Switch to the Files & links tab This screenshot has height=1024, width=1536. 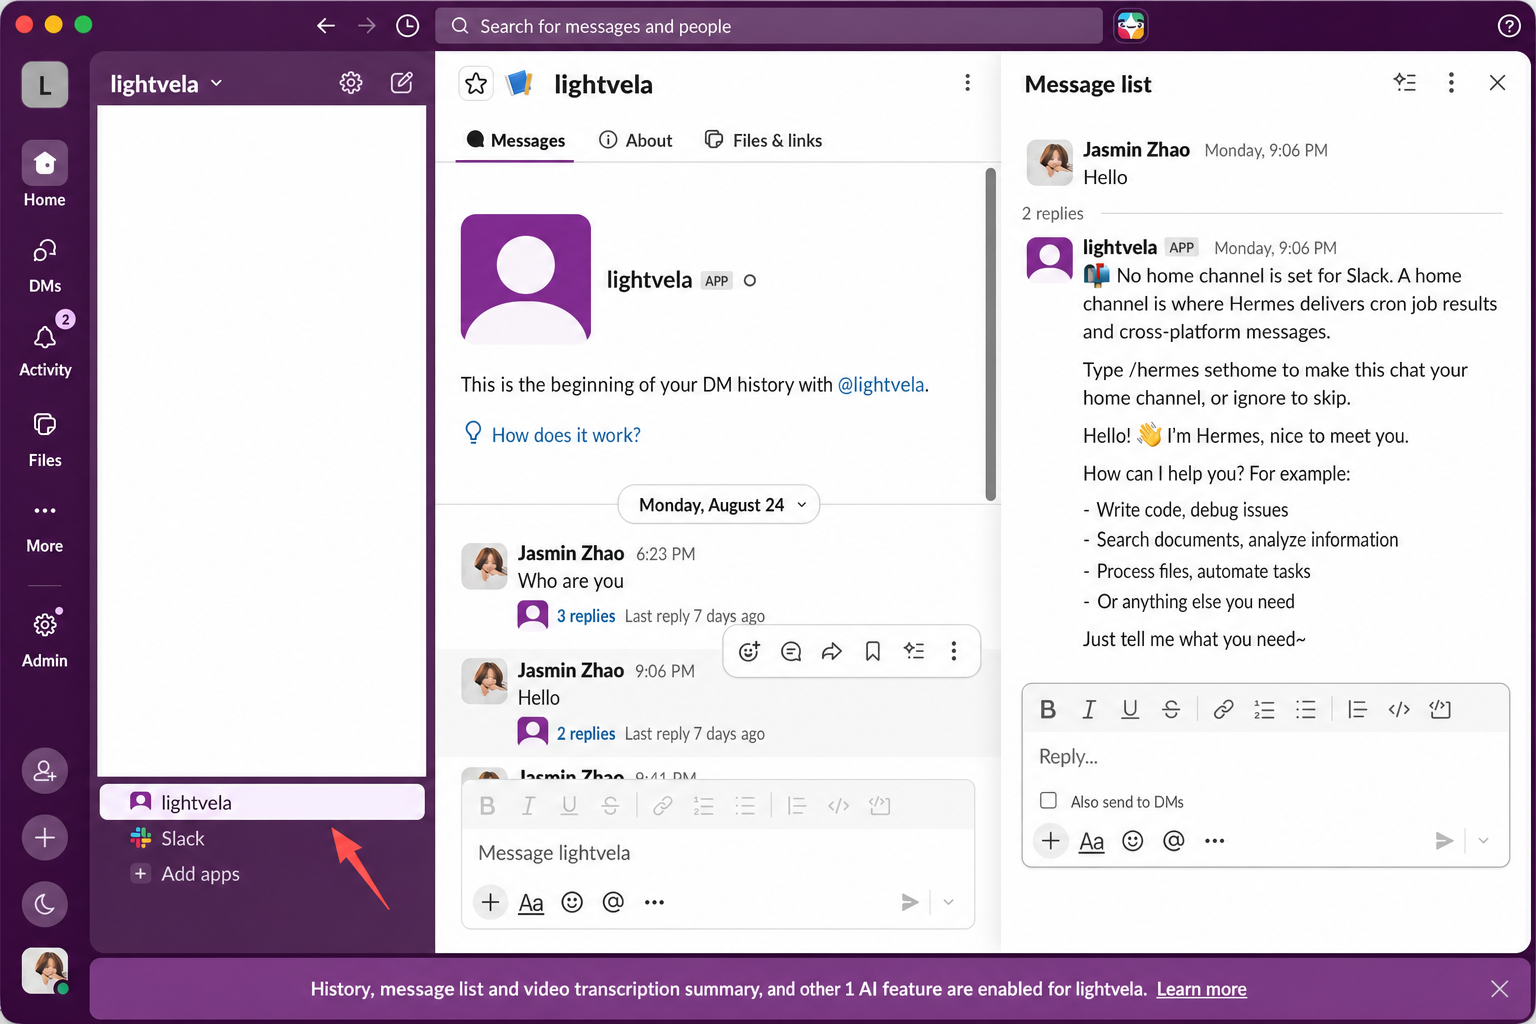coord(763,140)
